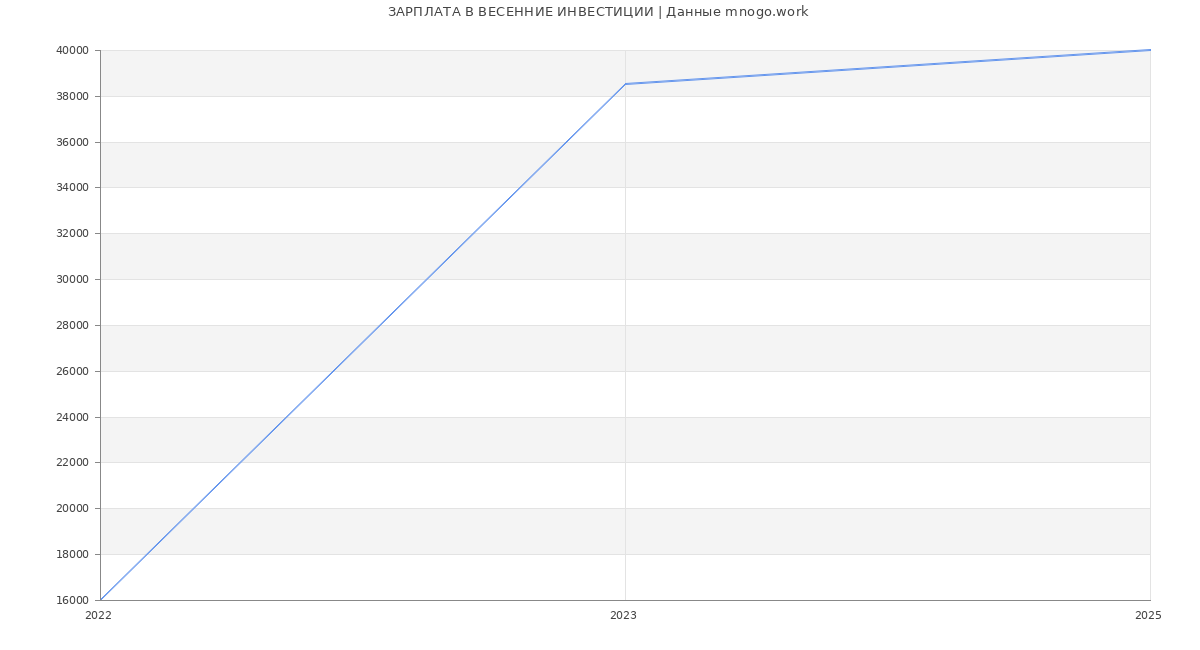This screenshot has width=1200, height=650.
Task: Click the 26000 y-axis label
Action: [x=72, y=371]
